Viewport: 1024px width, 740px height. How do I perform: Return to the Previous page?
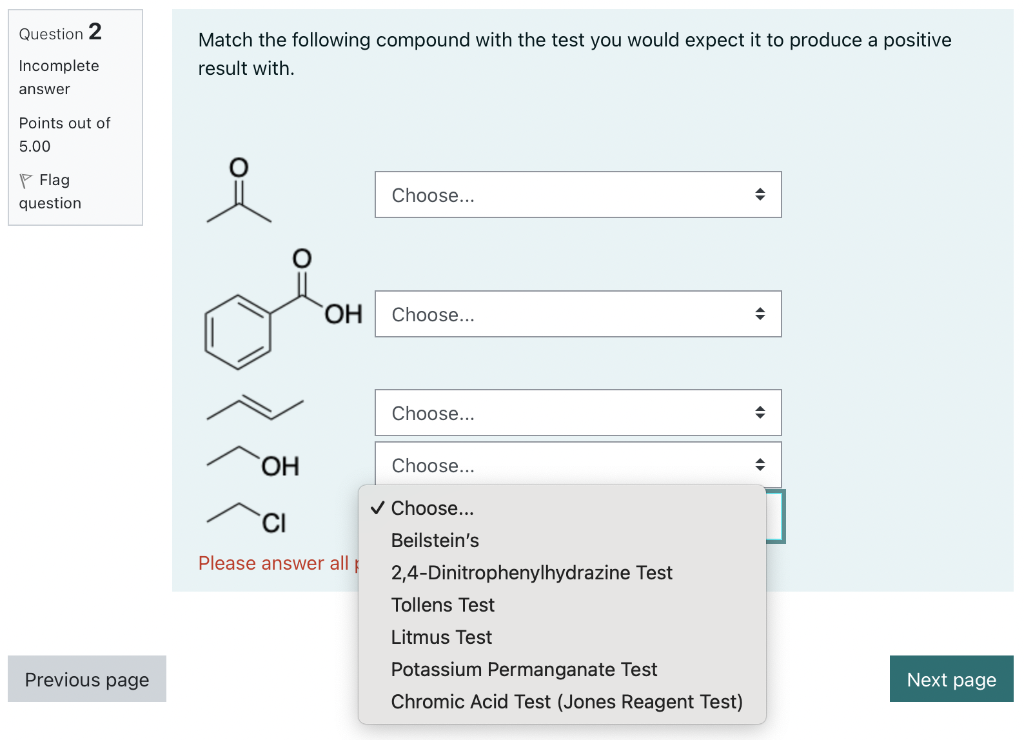pos(87,680)
